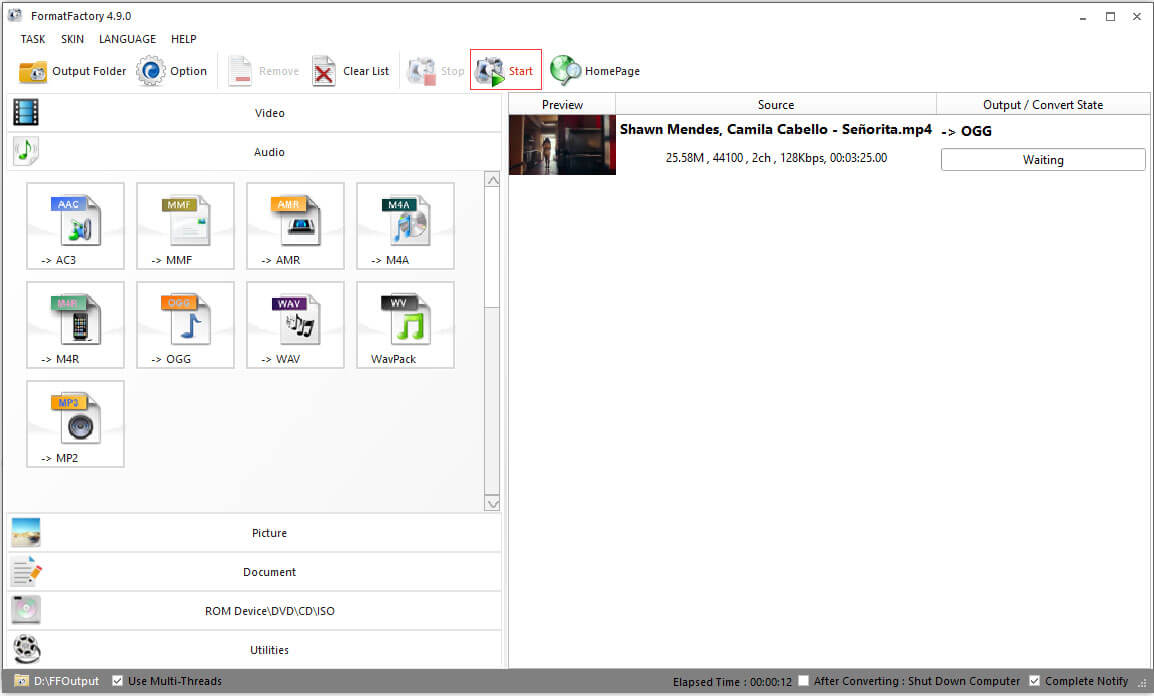
Task: Select the Señorita video preview thumbnail
Action: [x=562, y=145]
